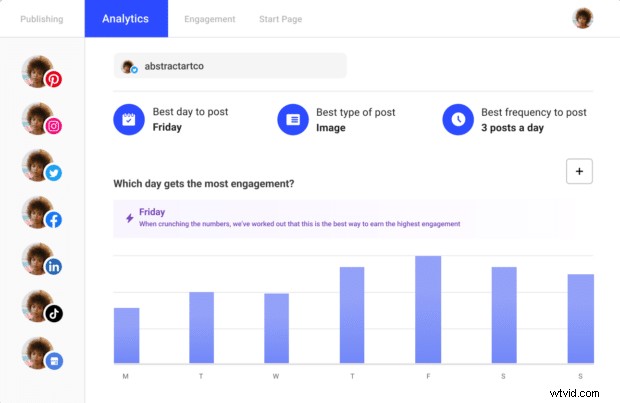
Task: Select the Thursday engagement bar
Action: coord(352,315)
